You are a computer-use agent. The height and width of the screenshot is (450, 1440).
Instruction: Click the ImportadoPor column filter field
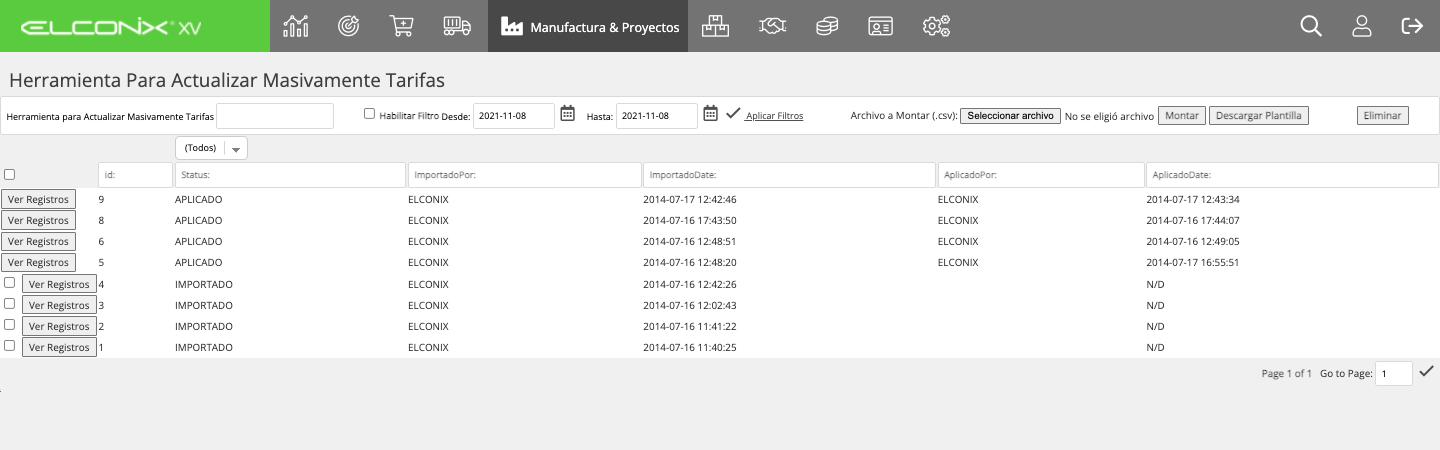[x=525, y=175]
